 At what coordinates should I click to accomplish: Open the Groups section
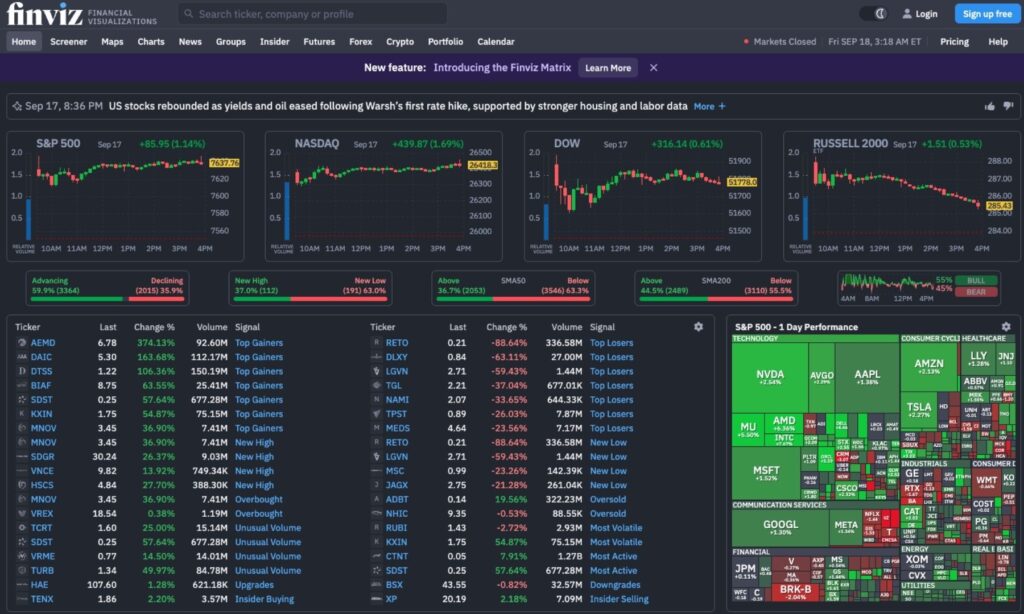click(231, 41)
